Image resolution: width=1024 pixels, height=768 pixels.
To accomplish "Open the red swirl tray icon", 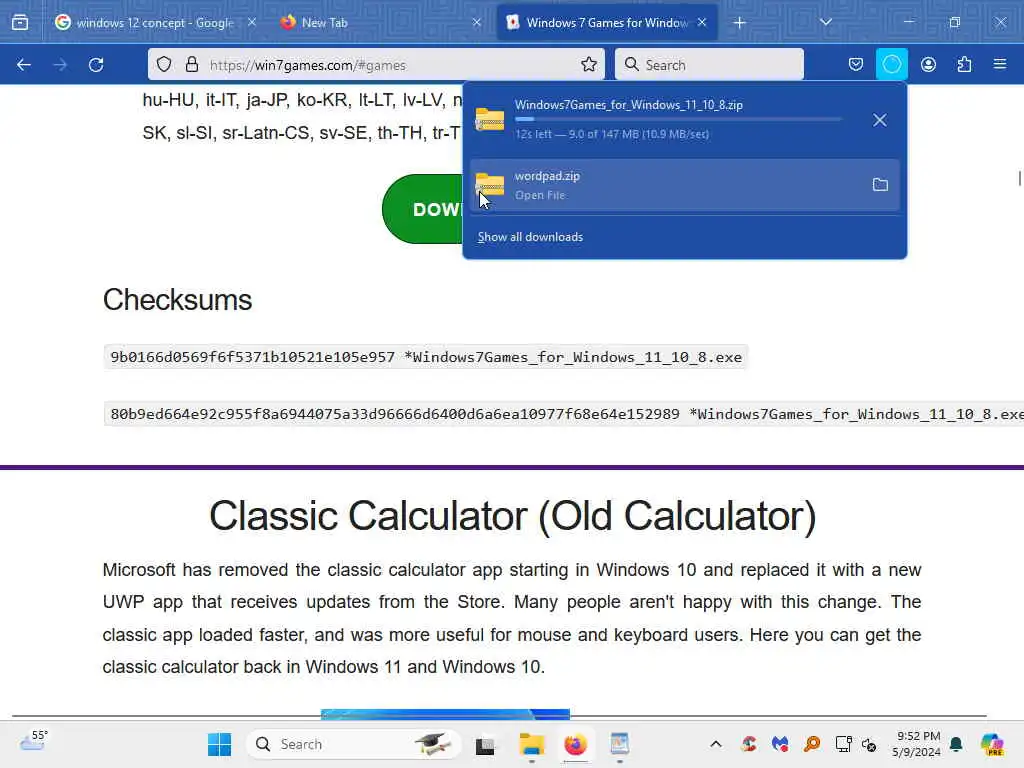I will [749, 744].
